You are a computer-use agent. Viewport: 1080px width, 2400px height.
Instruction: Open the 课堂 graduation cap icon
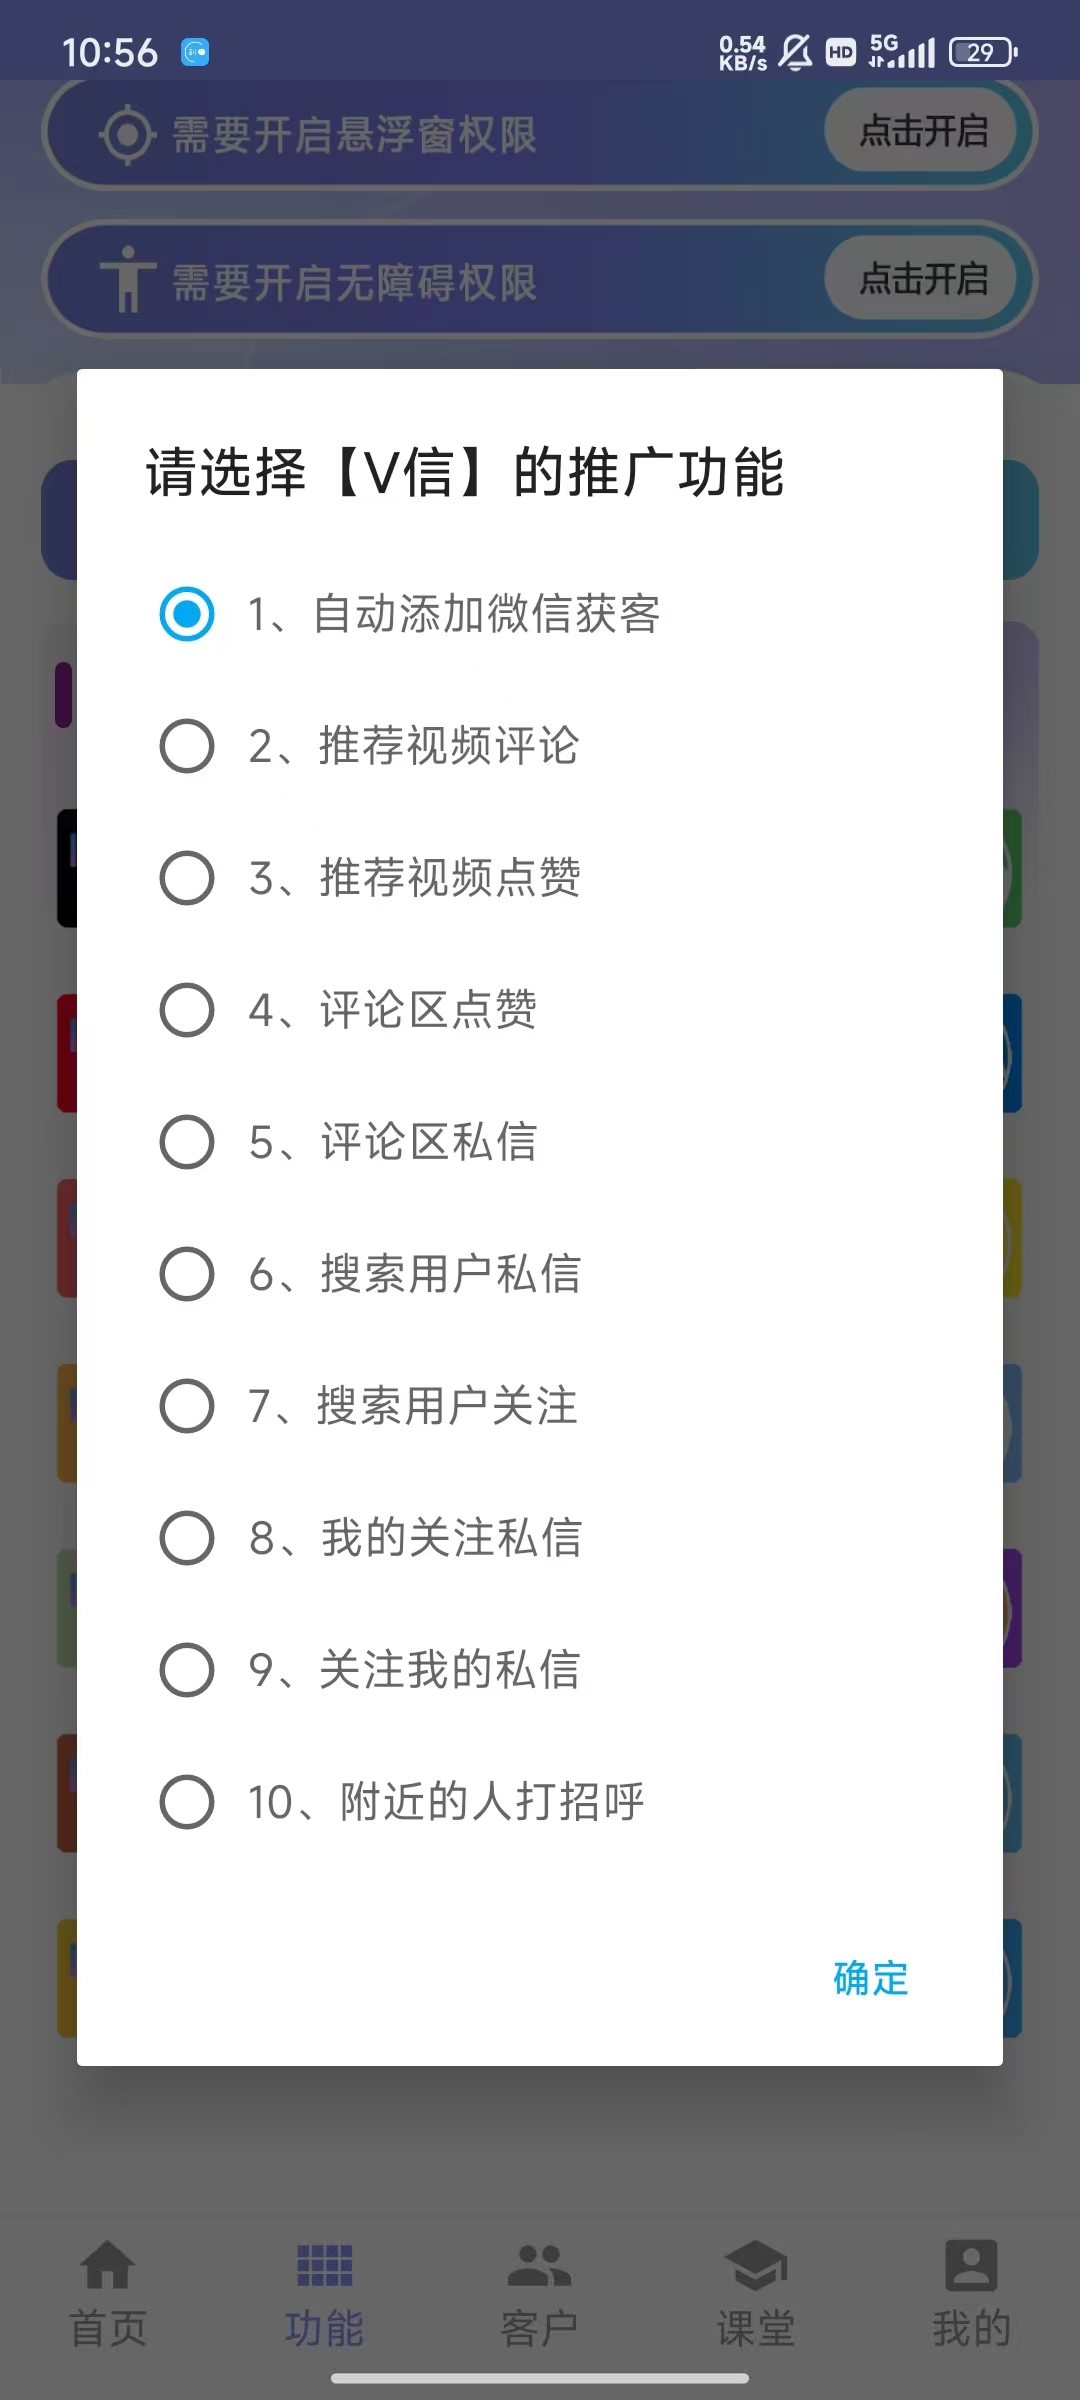pyautogui.click(x=756, y=2264)
